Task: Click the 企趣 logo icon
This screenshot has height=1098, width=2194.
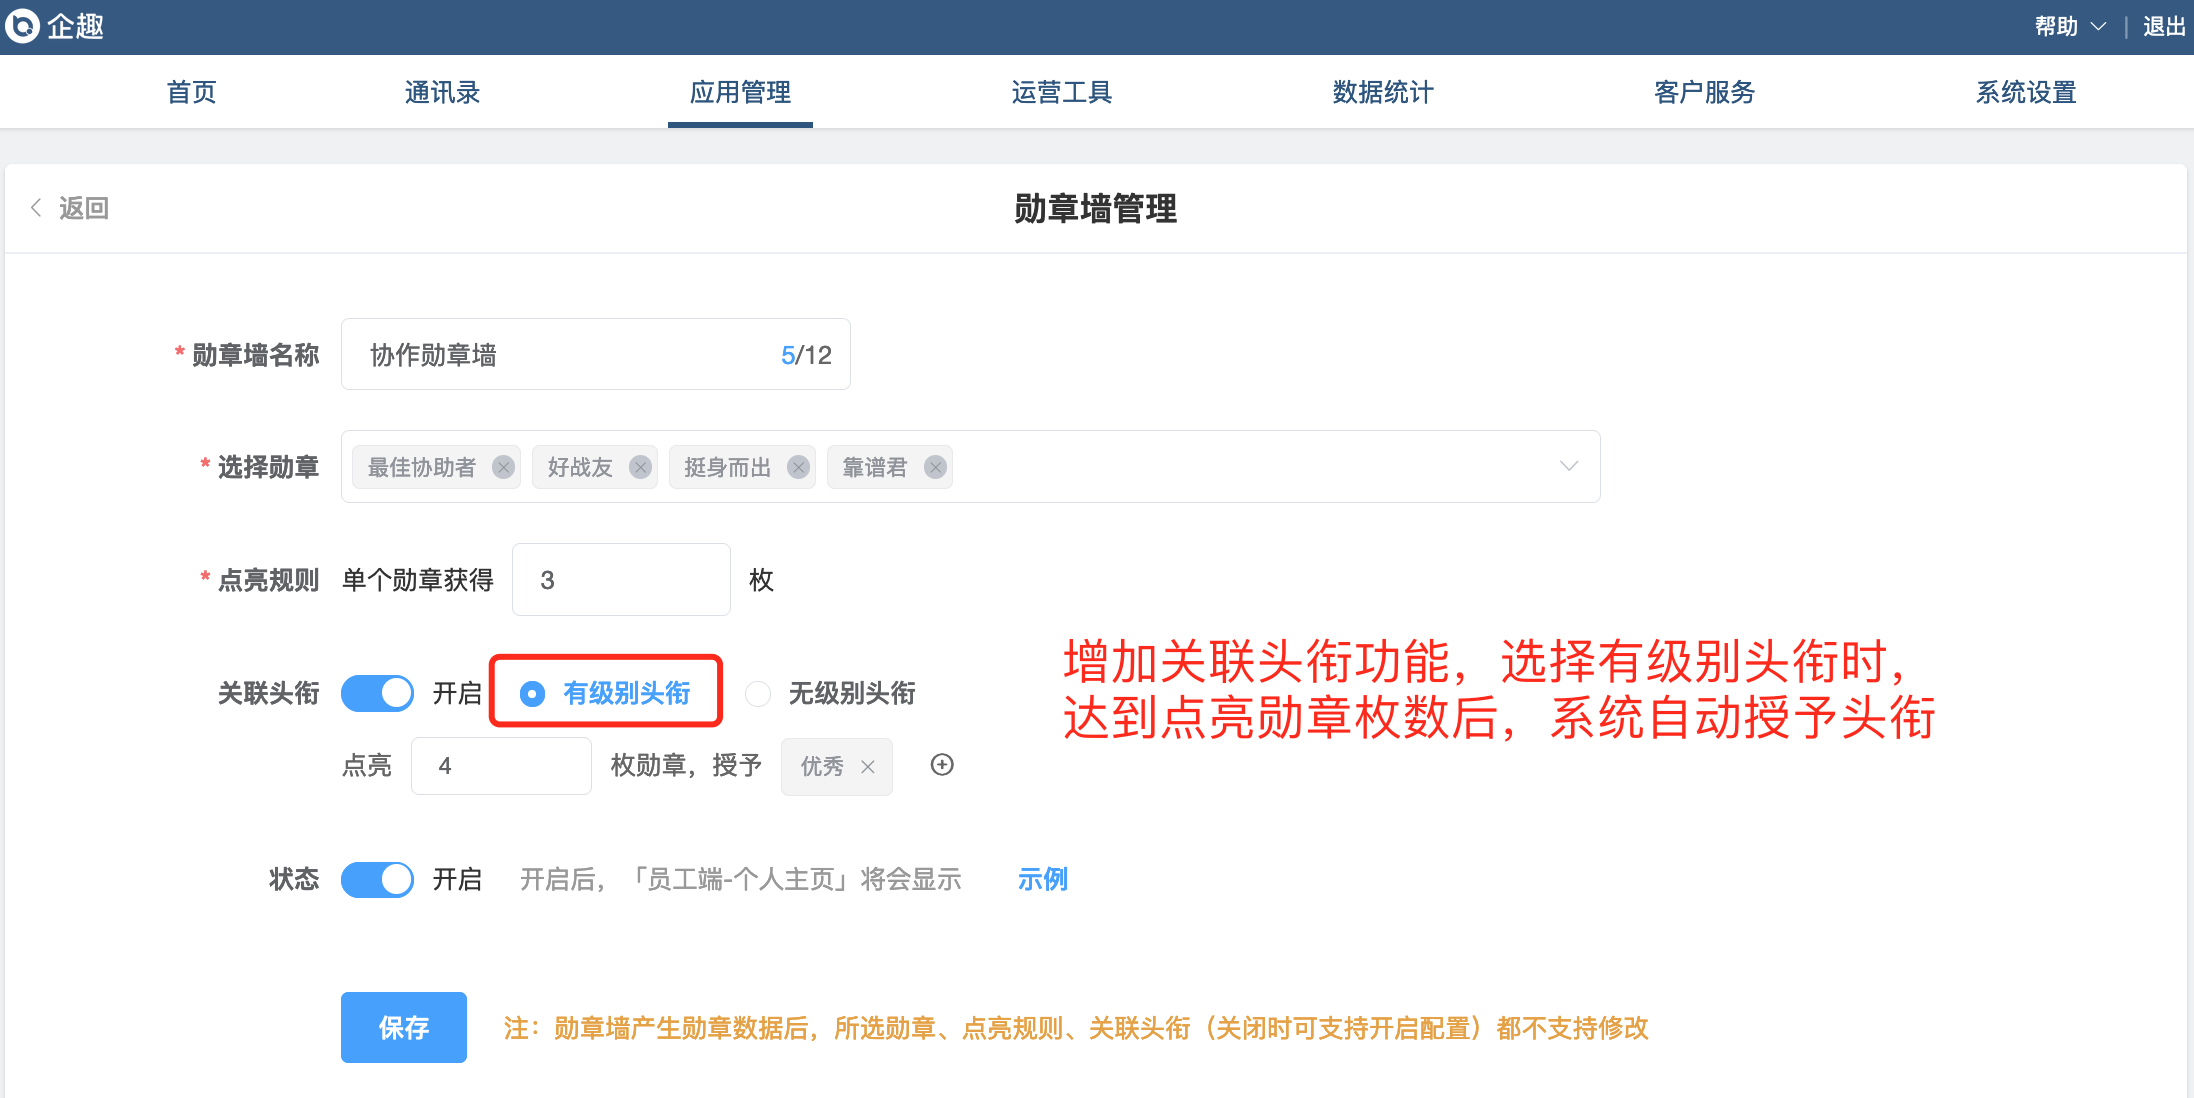Action: [x=22, y=26]
